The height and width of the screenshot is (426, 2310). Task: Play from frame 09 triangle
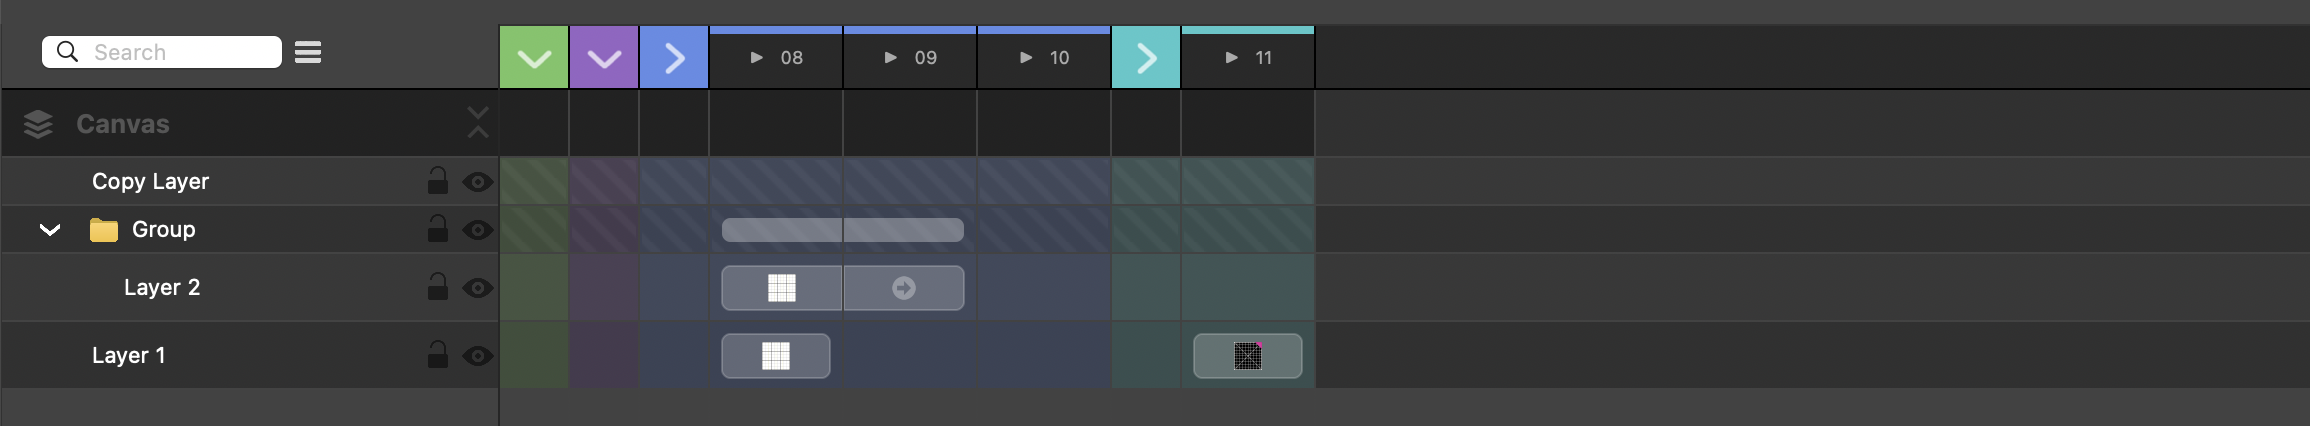pyautogui.click(x=891, y=58)
